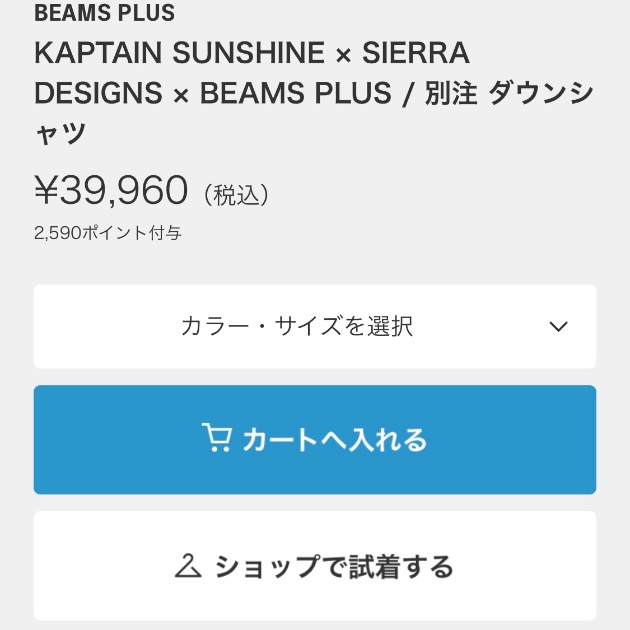Image resolution: width=630 pixels, height=630 pixels.
Task: Click DESIGNS × BEAMS PLUS title text
Action: pyautogui.click(x=213, y=93)
